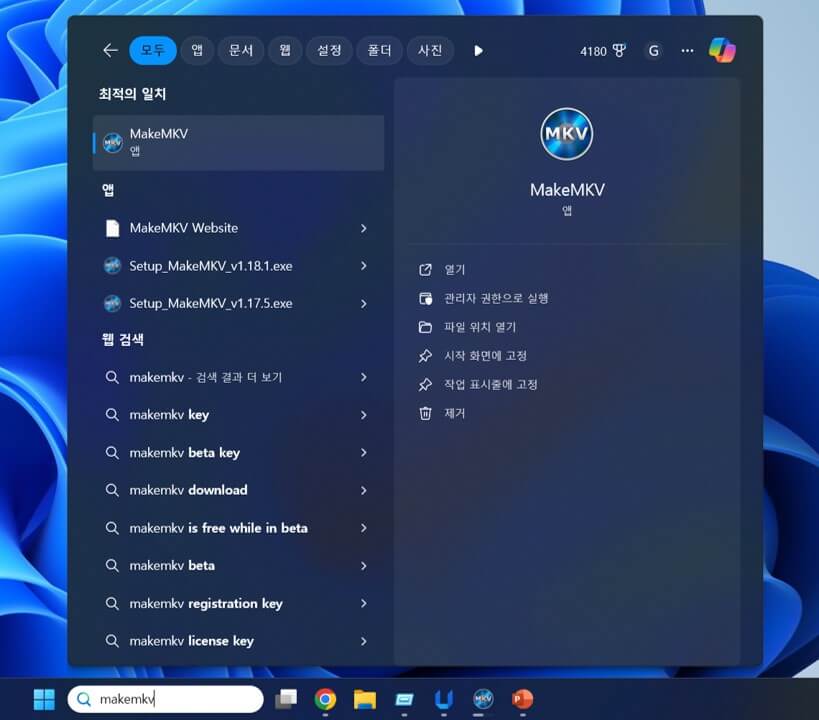Expand Setup_MakeMKV_v1.17.5.exe chevron
Viewport: 819px width, 720px height.
click(364, 304)
